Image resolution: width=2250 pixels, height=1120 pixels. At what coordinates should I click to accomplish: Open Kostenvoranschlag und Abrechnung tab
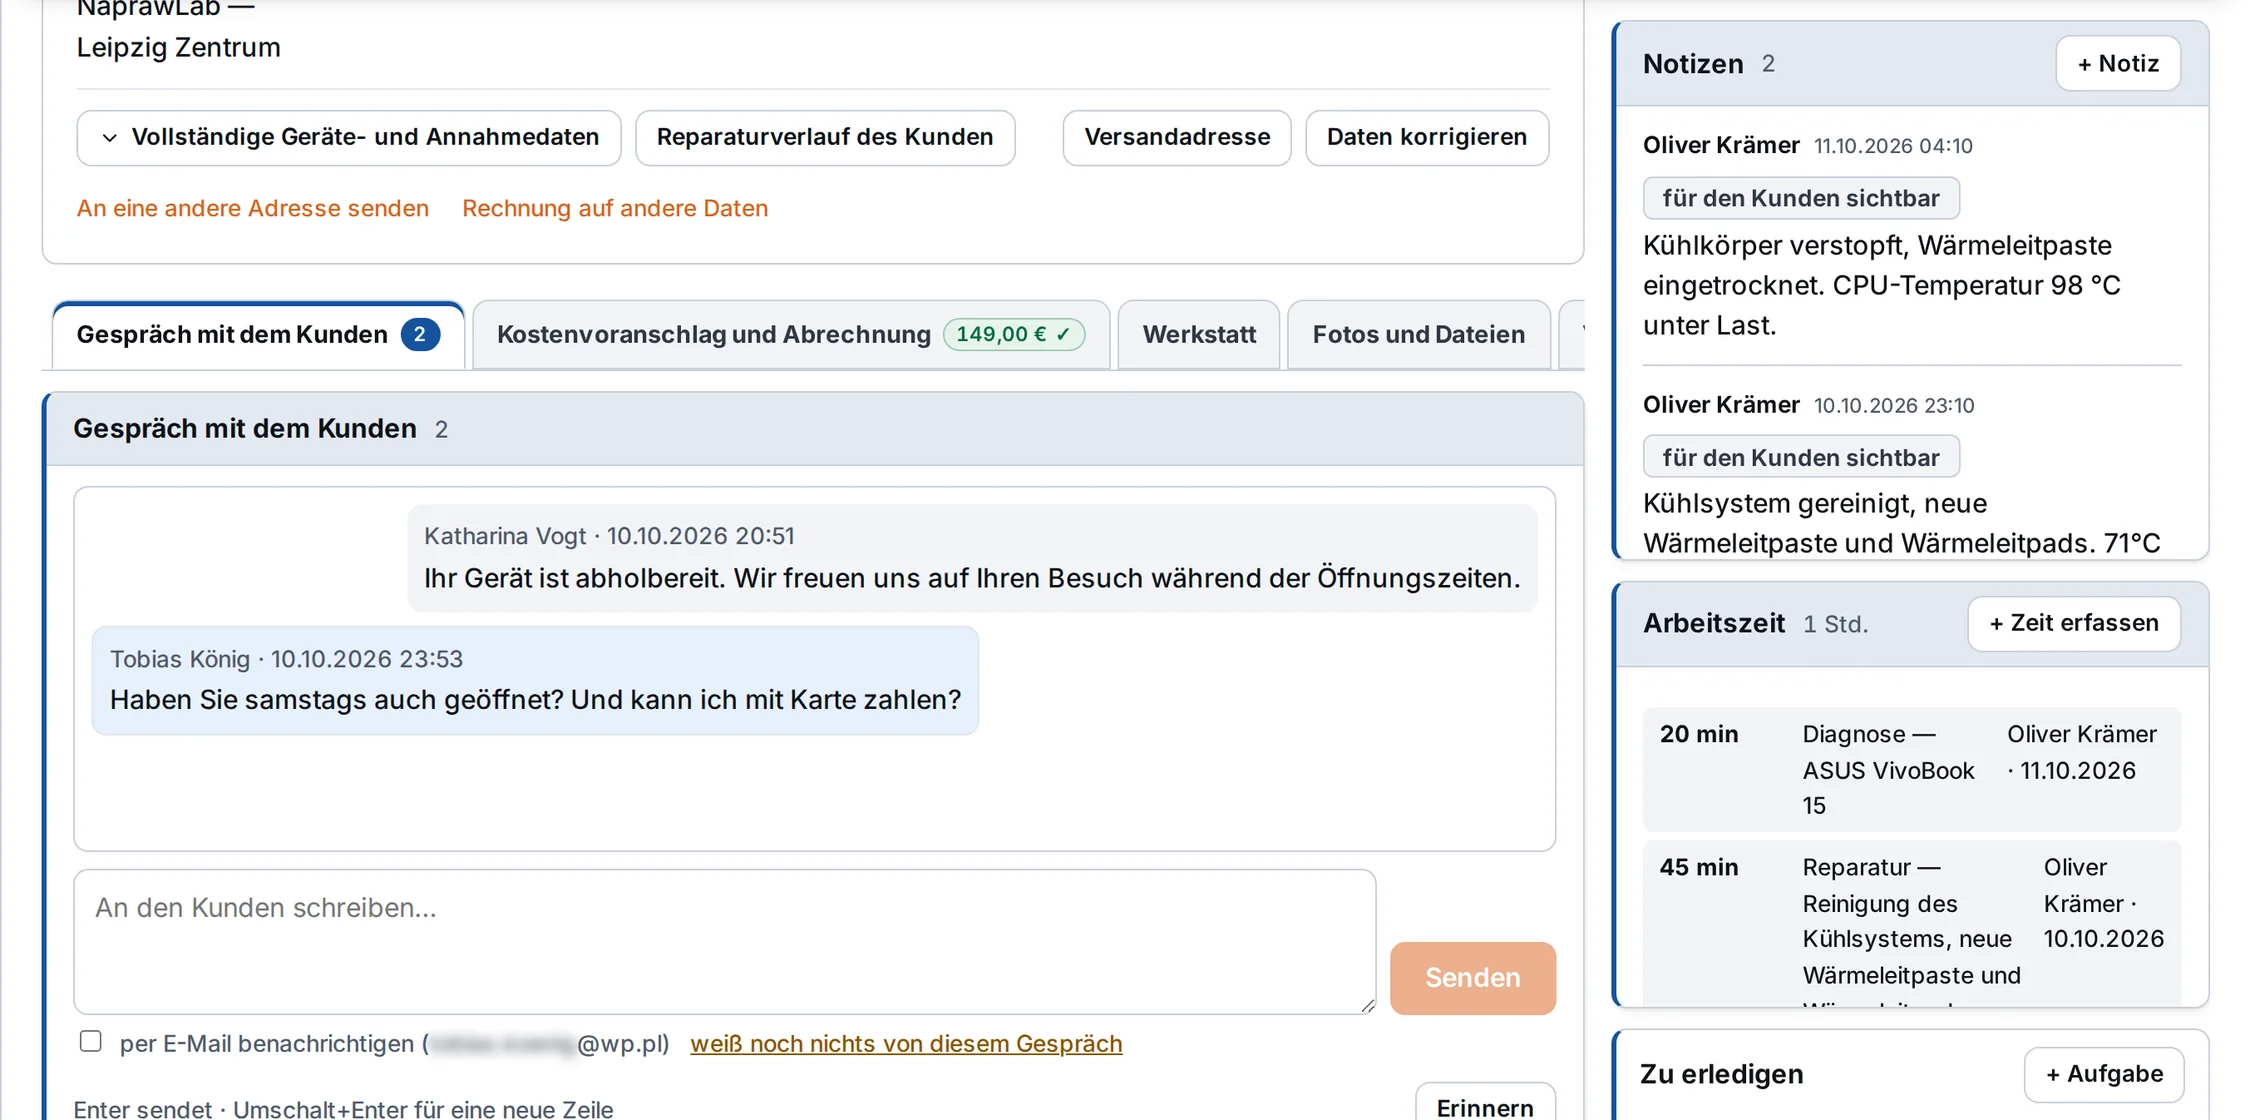pos(790,334)
